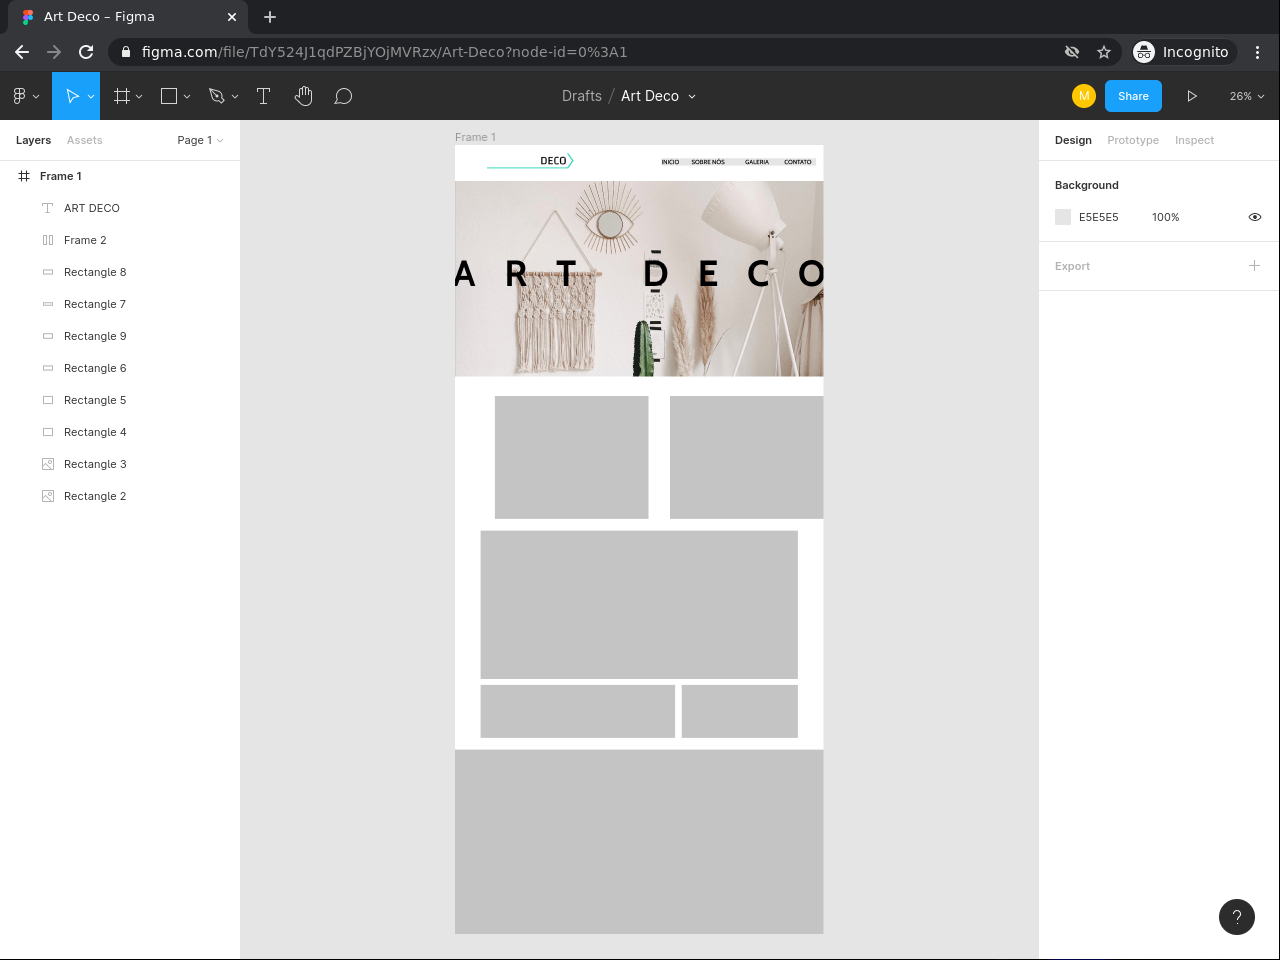Image resolution: width=1280 pixels, height=960 pixels.
Task: Click the Rectangle 5 layer icon
Action: pos(48,400)
